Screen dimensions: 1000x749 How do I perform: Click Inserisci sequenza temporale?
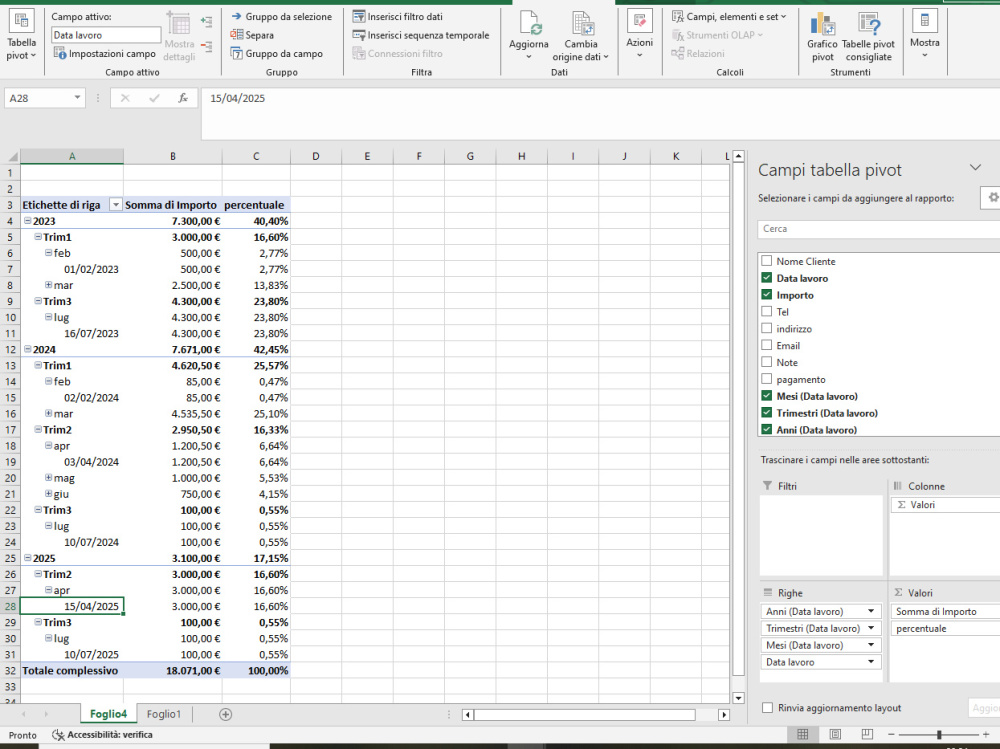[x=421, y=35]
